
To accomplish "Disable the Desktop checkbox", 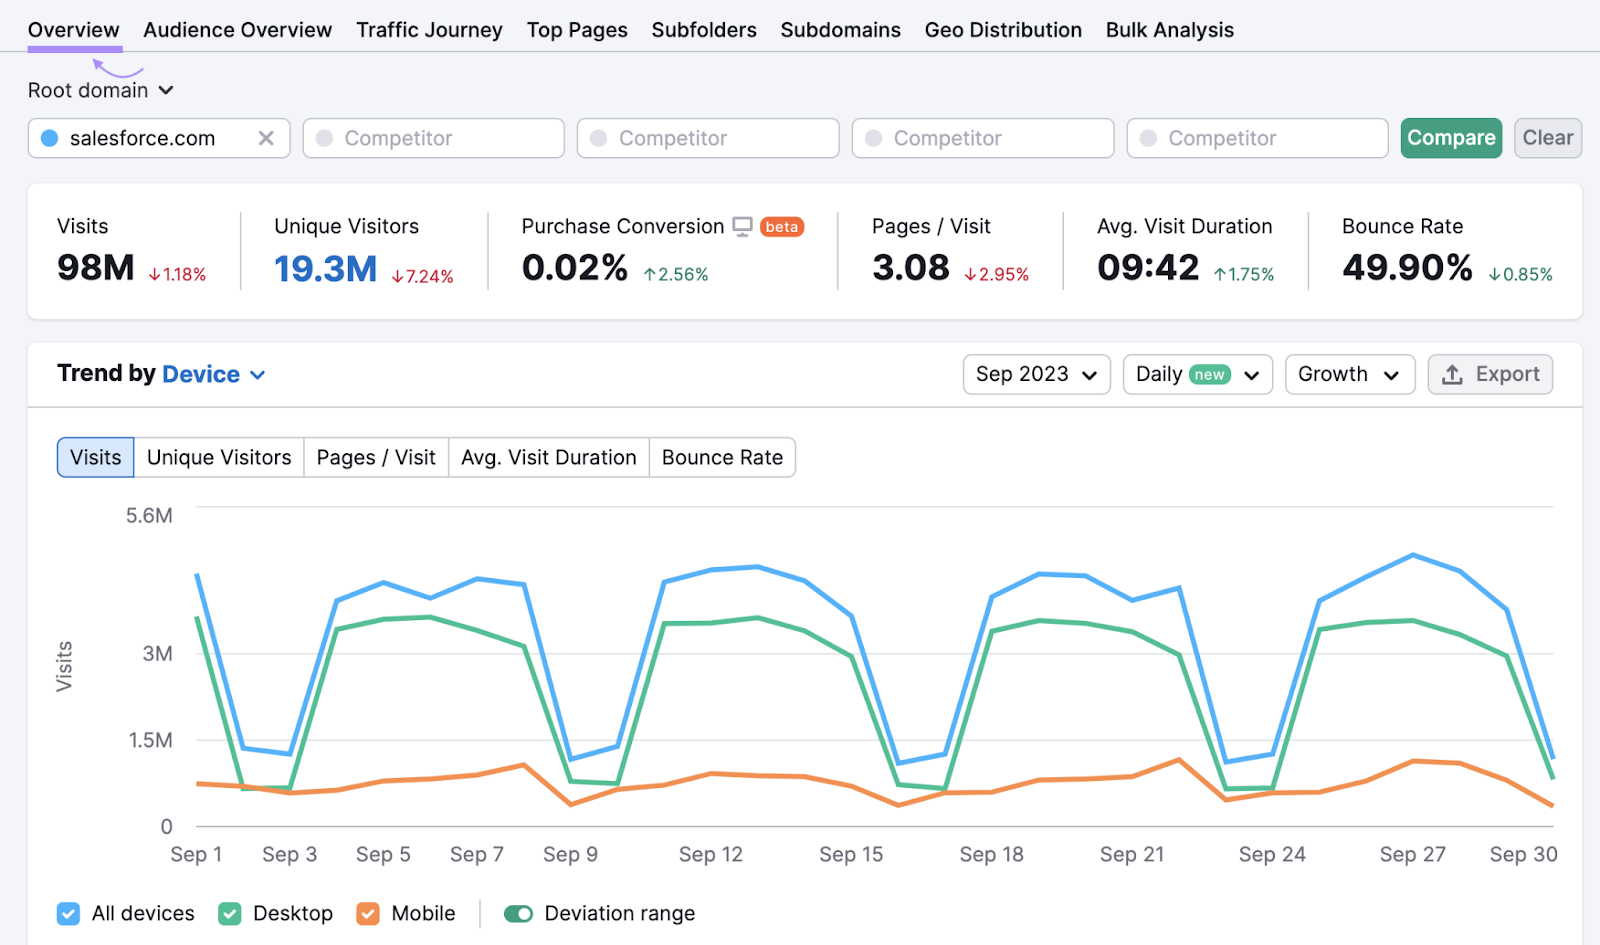I will pyautogui.click(x=229, y=913).
